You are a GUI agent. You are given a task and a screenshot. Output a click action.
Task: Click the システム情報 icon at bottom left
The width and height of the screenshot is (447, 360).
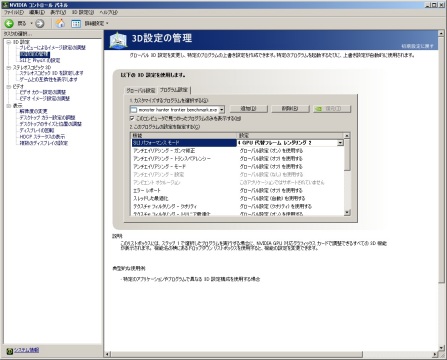point(9,351)
